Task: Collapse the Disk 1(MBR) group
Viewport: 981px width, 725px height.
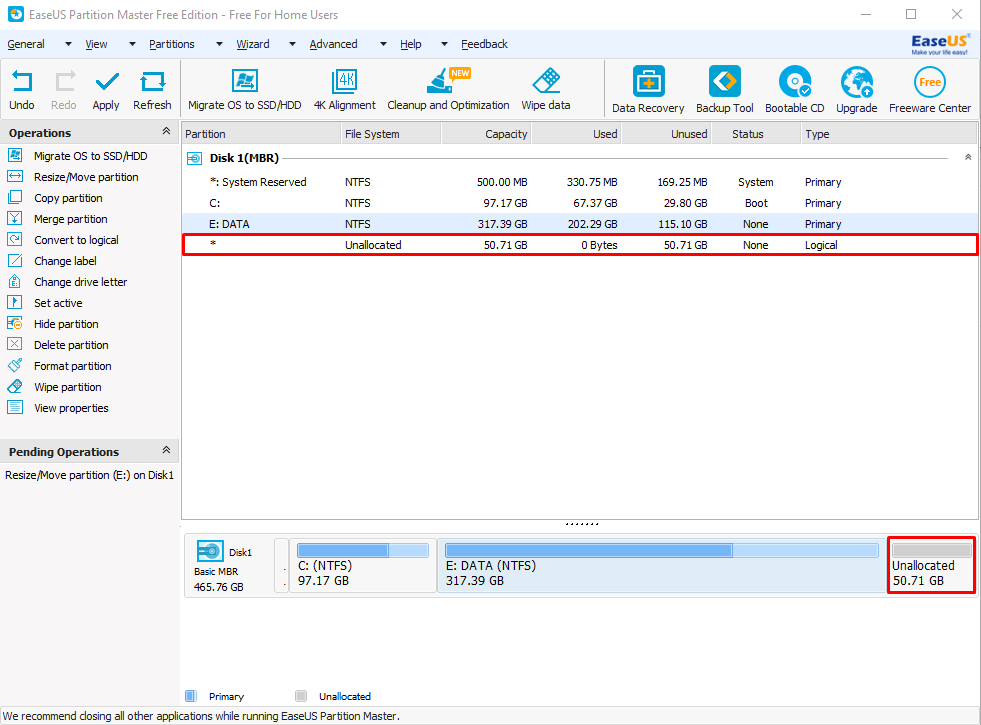Action: (x=968, y=158)
